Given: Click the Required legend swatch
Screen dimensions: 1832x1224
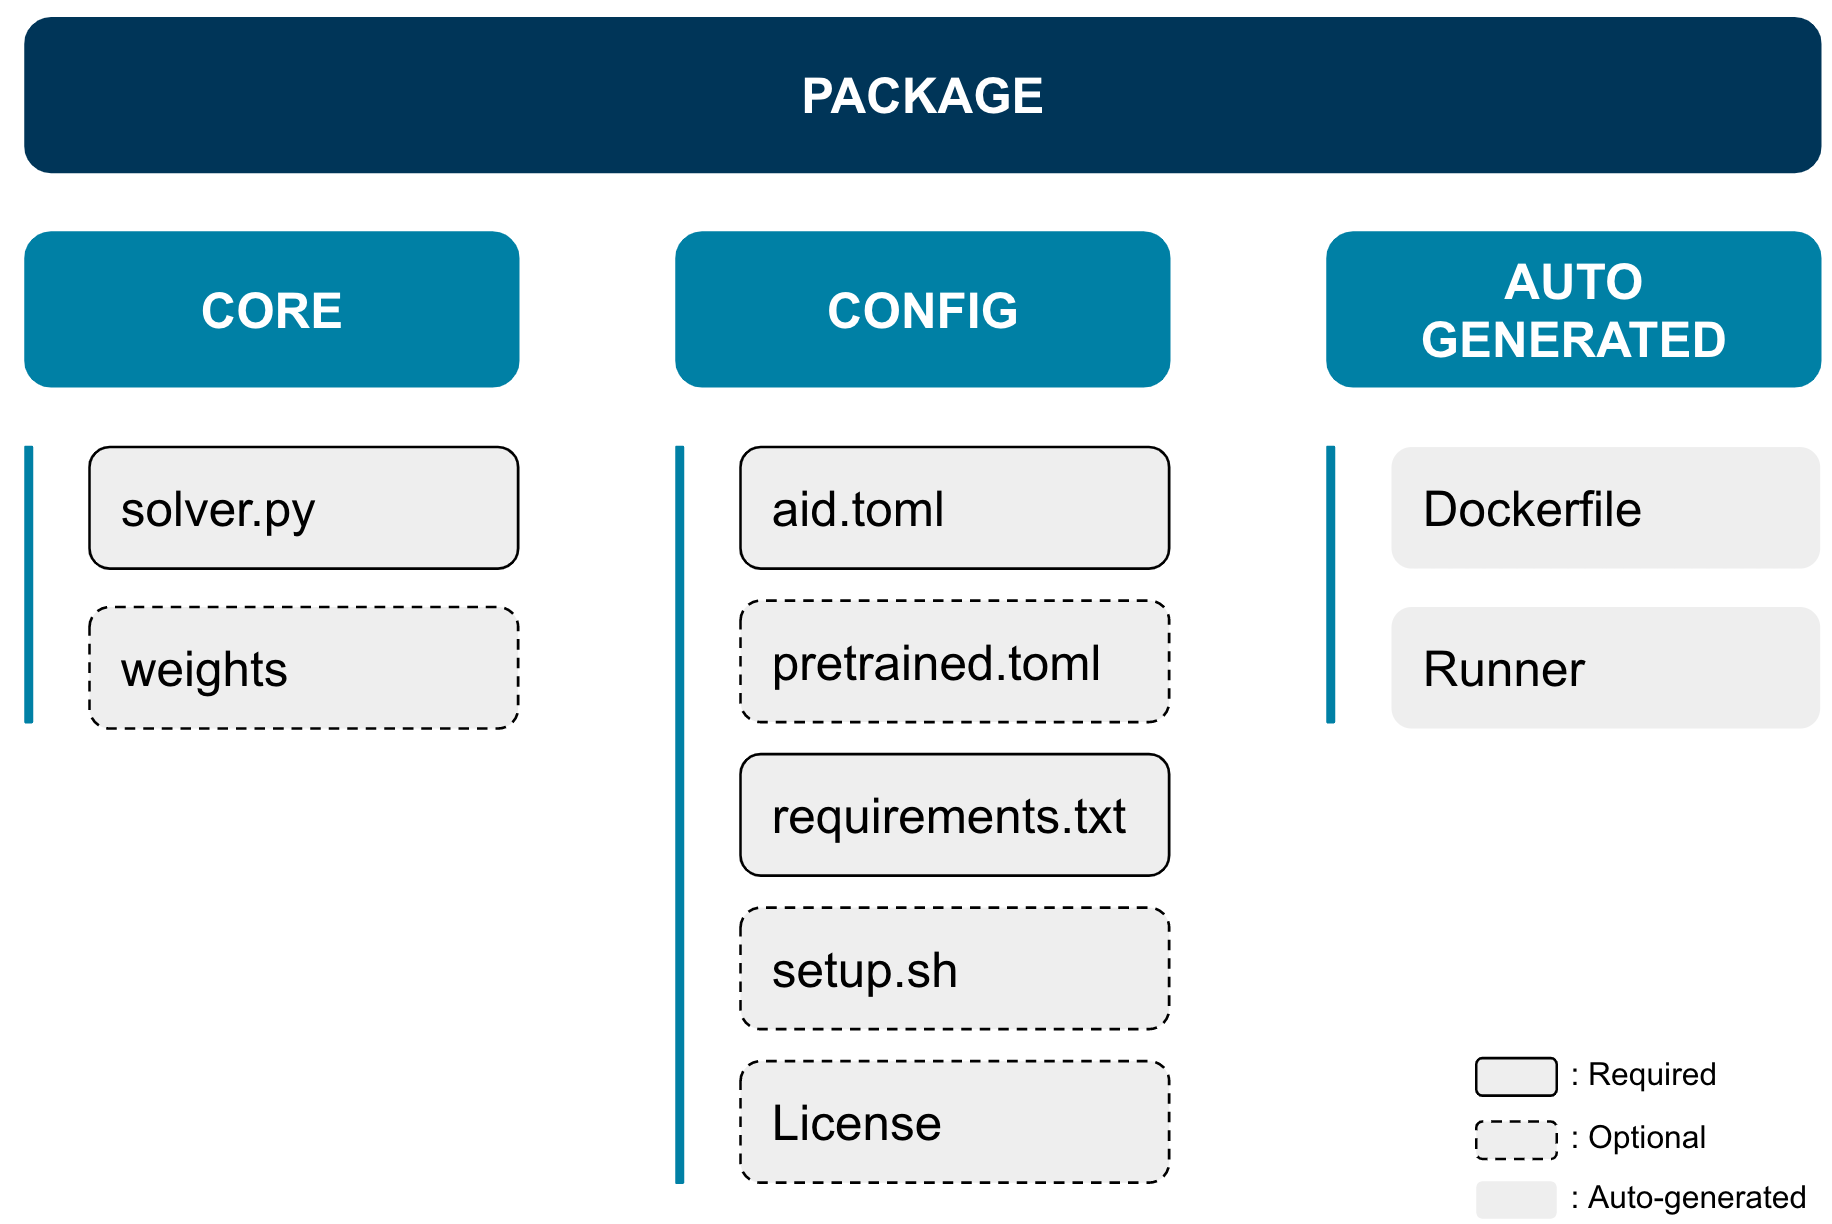Looking at the screenshot, I should click(x=1516, y=1076).
